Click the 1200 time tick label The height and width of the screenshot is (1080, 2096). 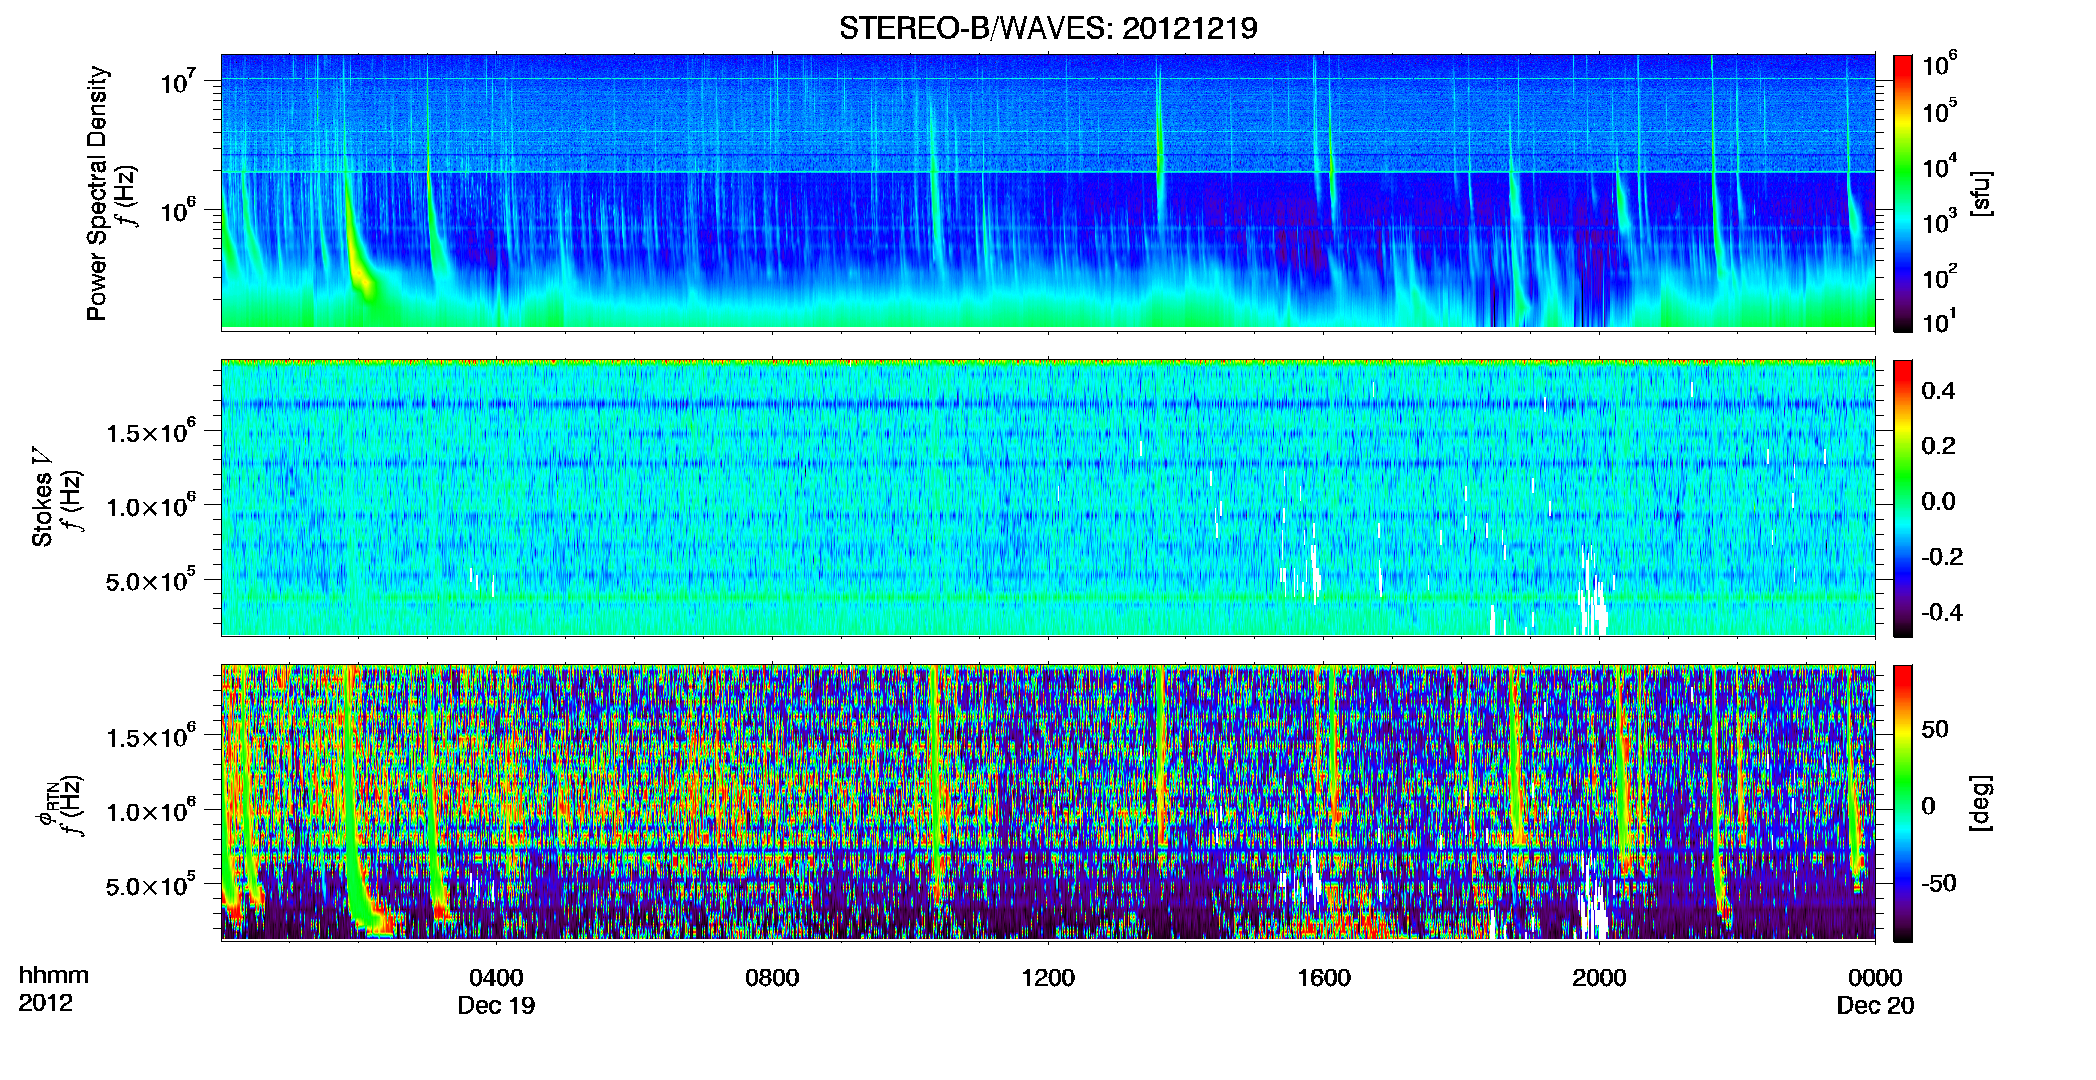[1048, 978]
